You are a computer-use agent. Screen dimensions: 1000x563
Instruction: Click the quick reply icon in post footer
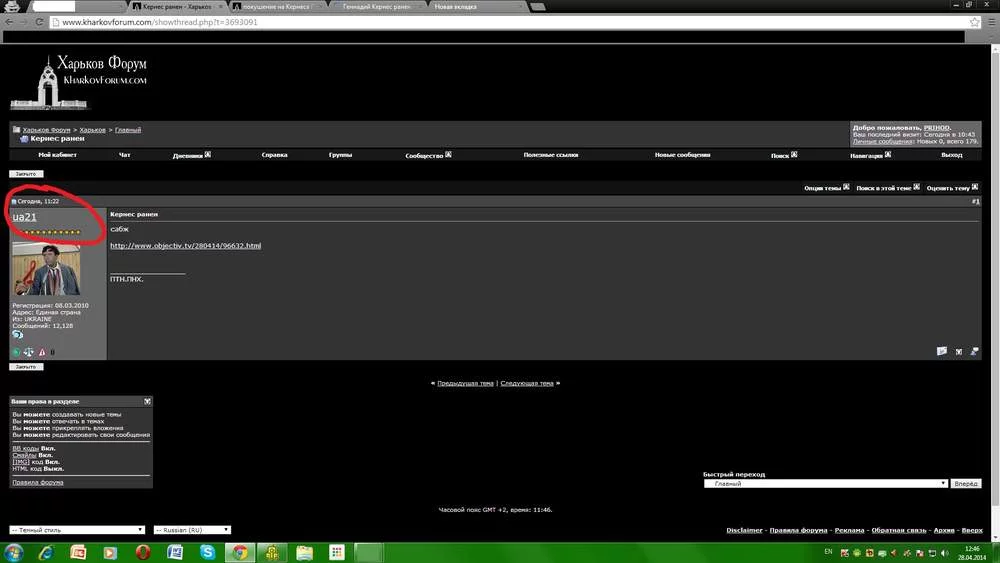[x=974, y=351]
